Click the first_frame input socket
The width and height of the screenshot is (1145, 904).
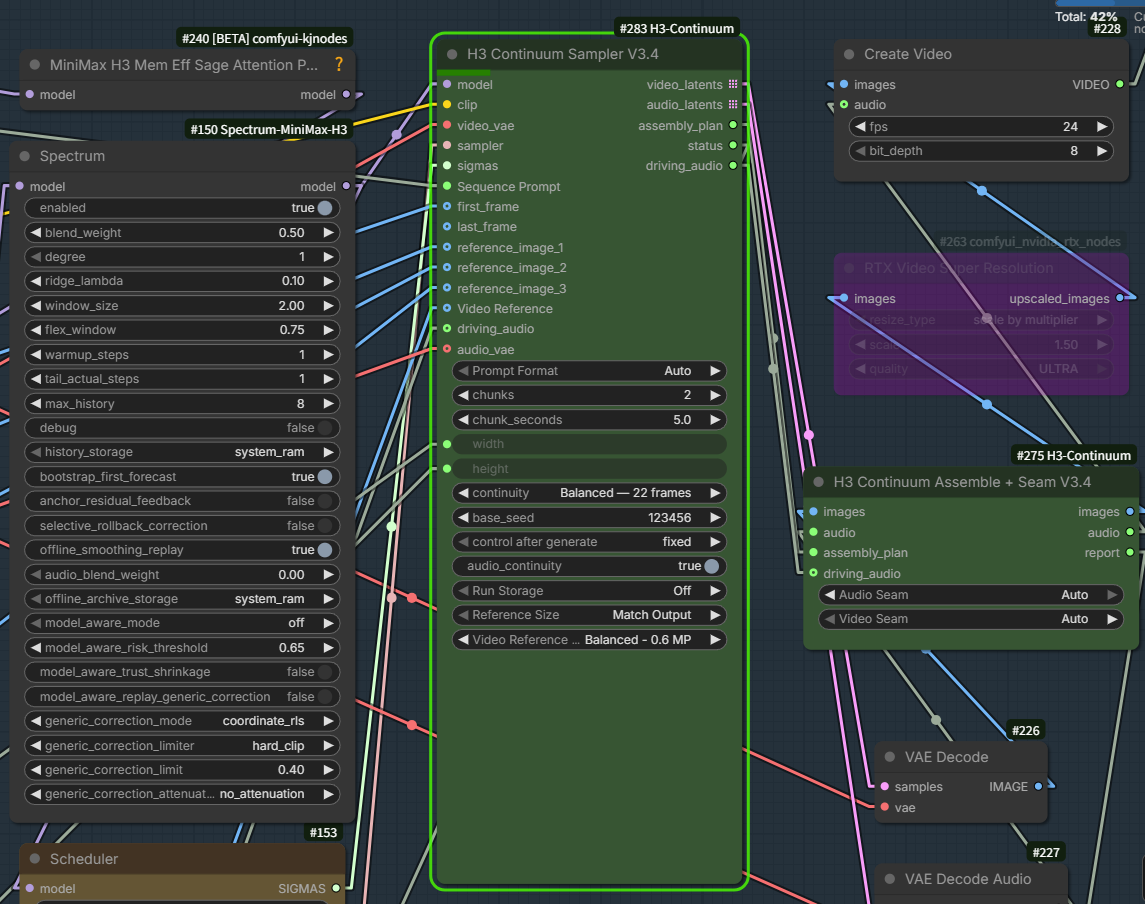[x=447, y=207]
